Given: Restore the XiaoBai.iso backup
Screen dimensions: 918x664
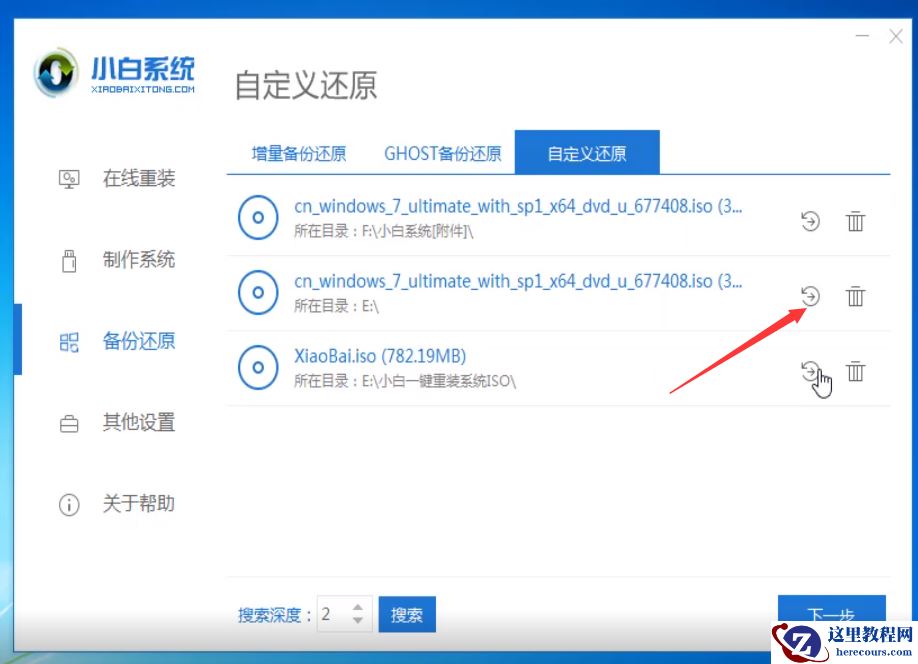Looking at the screenshot, I should pos(808,371).
